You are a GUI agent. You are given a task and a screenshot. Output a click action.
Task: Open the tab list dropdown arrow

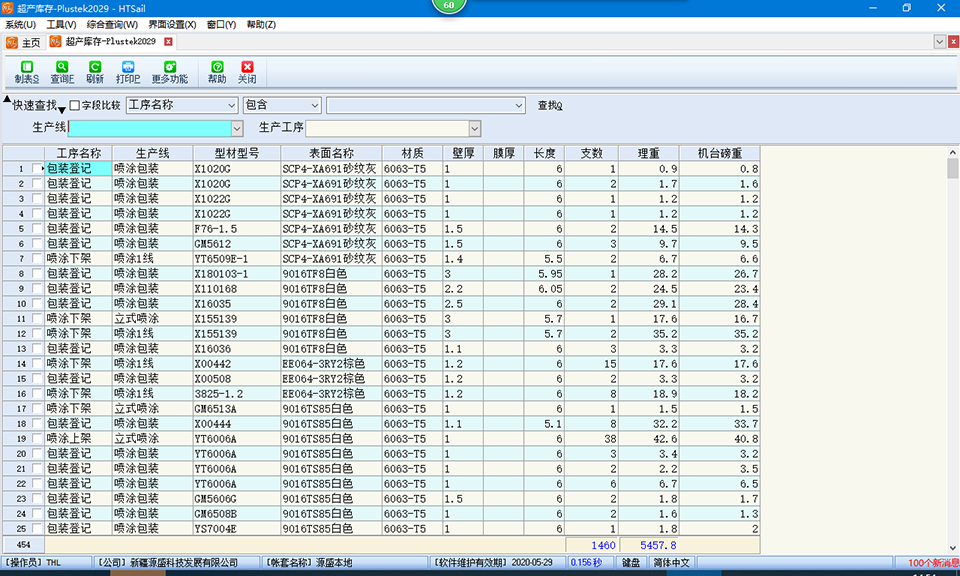(940, 42)
